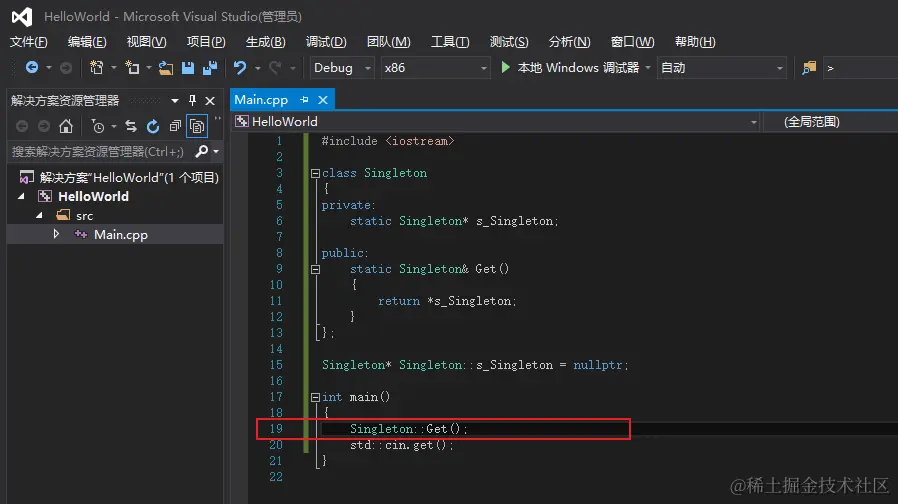
Task: Collapse All in Solution Explorer
Action: coord(175,126)
